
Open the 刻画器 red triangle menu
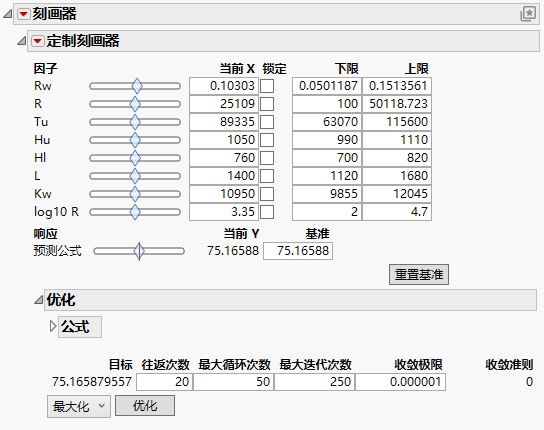pyautogui.click(x=24, y=14)
